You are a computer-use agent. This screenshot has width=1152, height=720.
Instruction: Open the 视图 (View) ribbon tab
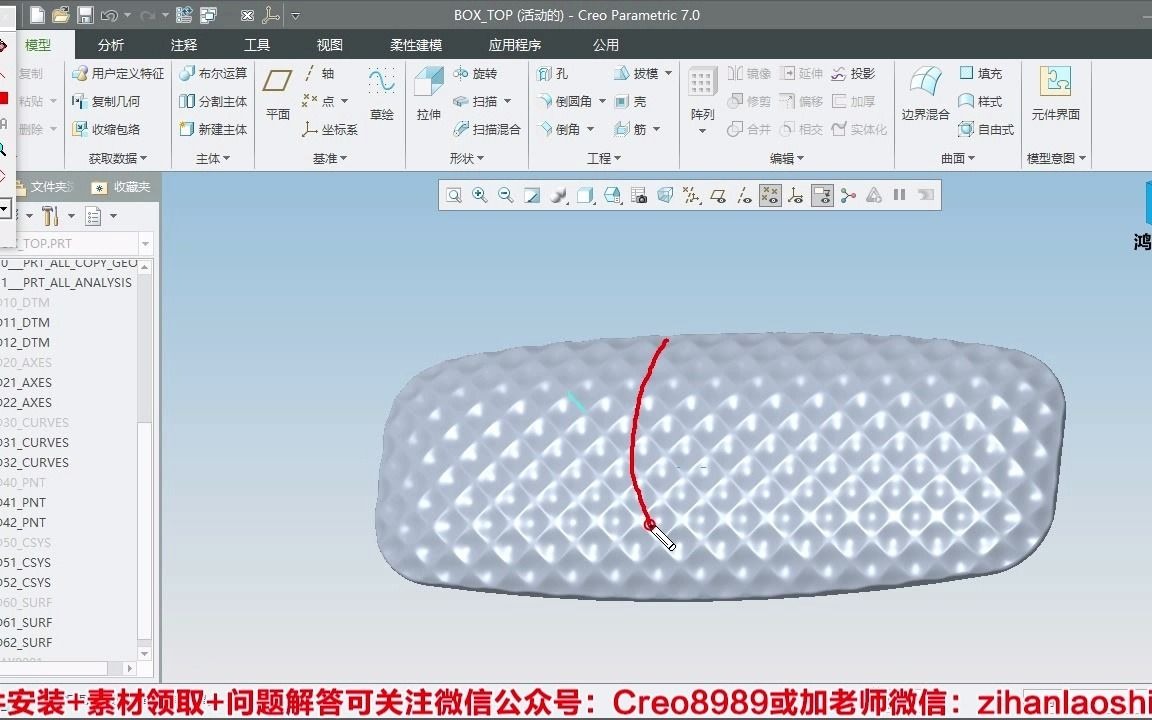[x=328, y=44]
